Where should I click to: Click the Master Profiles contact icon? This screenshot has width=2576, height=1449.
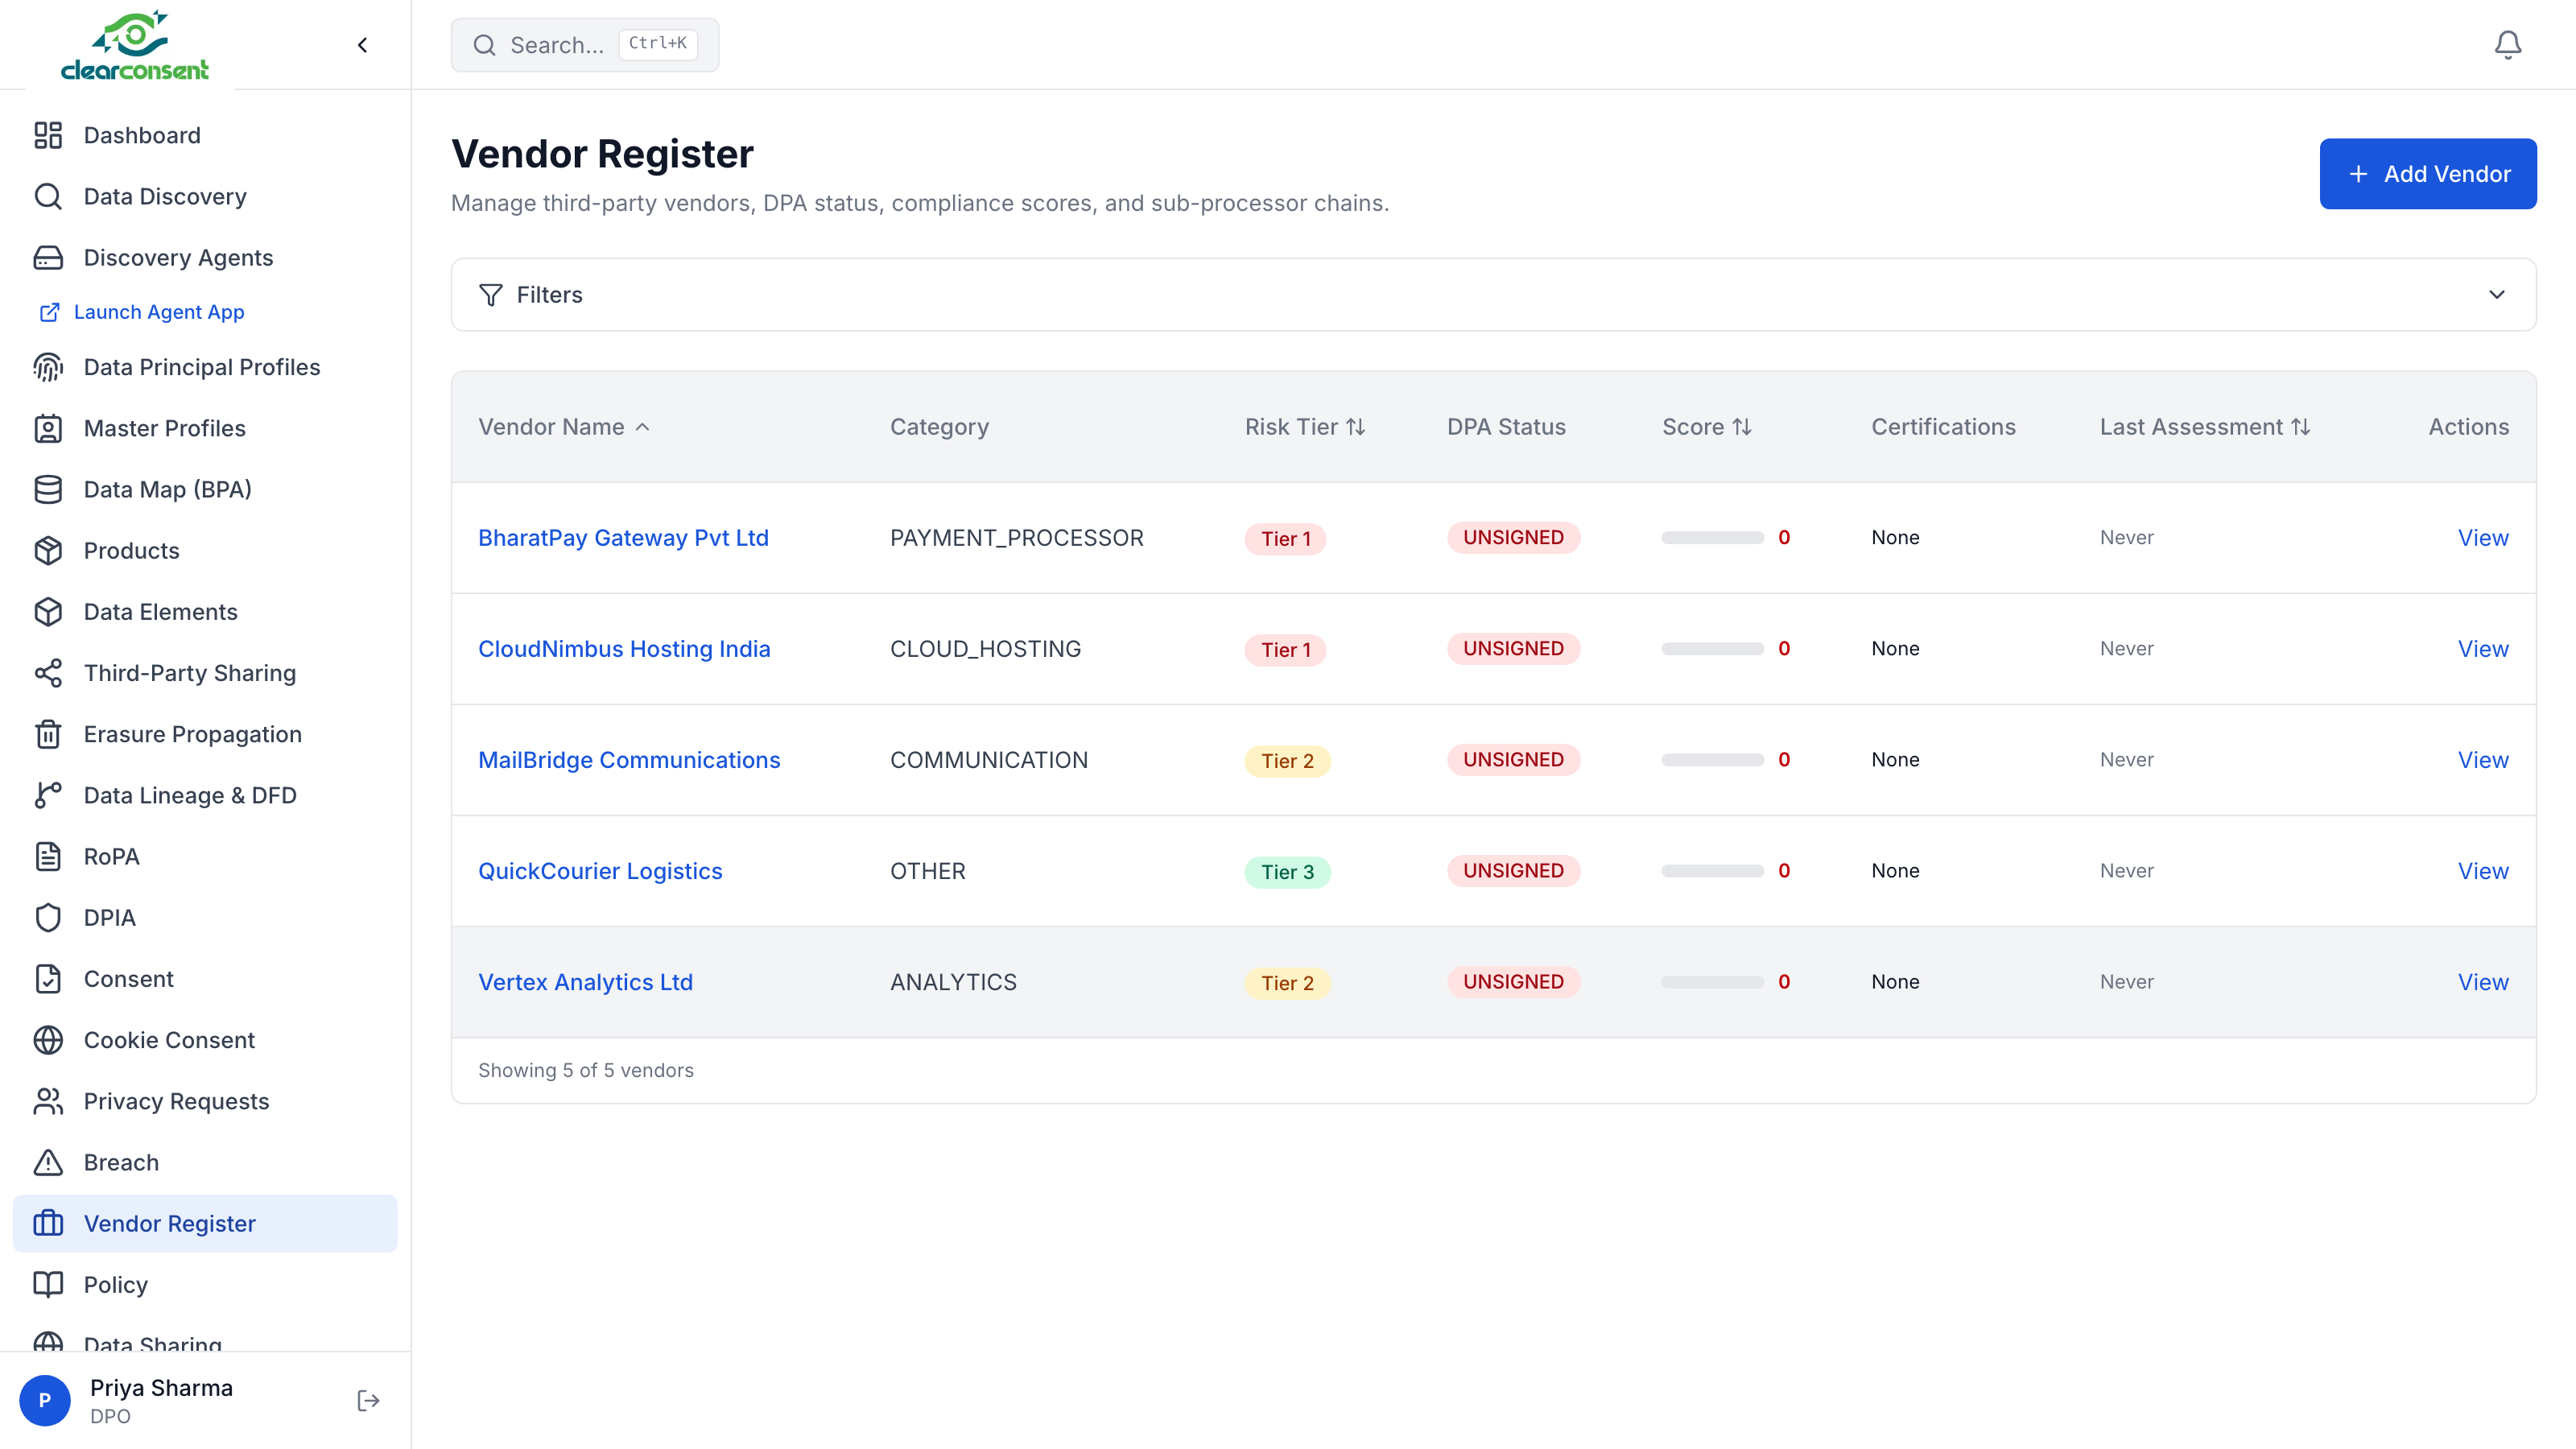[x=48, y=428]
